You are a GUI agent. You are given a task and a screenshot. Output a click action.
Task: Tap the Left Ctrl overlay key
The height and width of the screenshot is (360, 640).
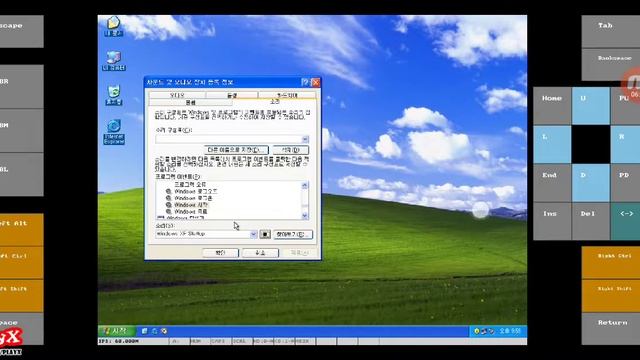tap(22, 262)
